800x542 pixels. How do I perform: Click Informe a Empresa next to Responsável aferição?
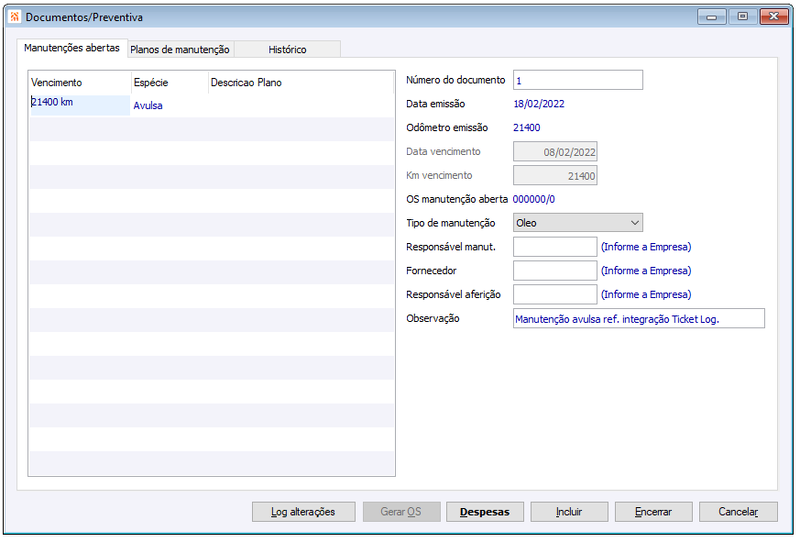point(646,295)
